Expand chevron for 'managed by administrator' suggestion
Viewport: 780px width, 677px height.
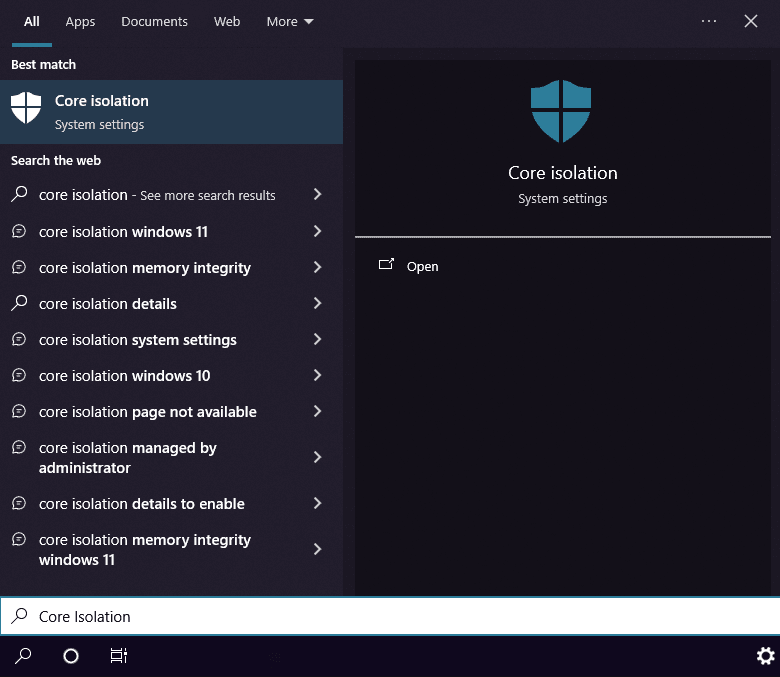coord(317,457)
